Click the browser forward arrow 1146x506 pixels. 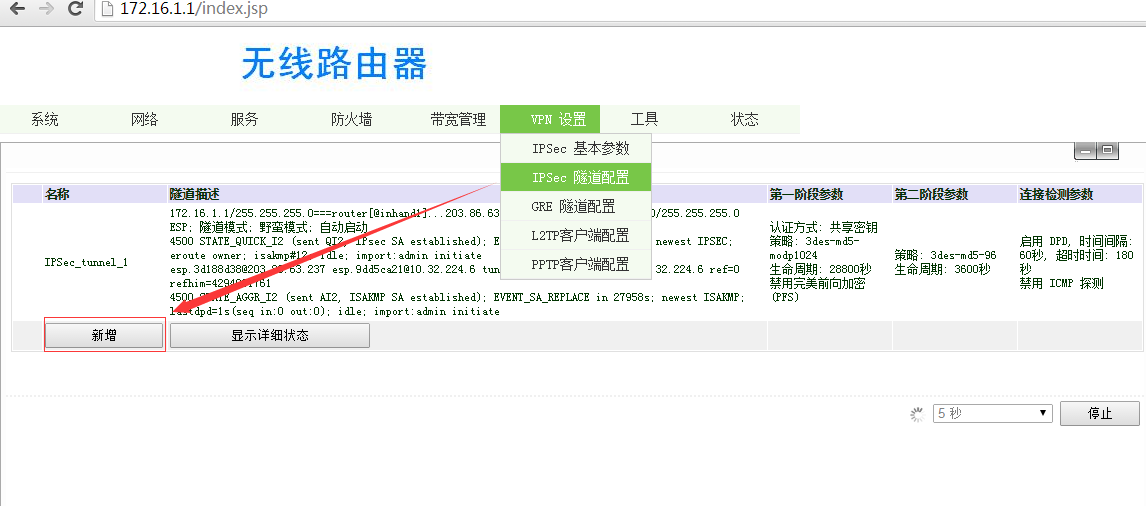click(46, 9)
